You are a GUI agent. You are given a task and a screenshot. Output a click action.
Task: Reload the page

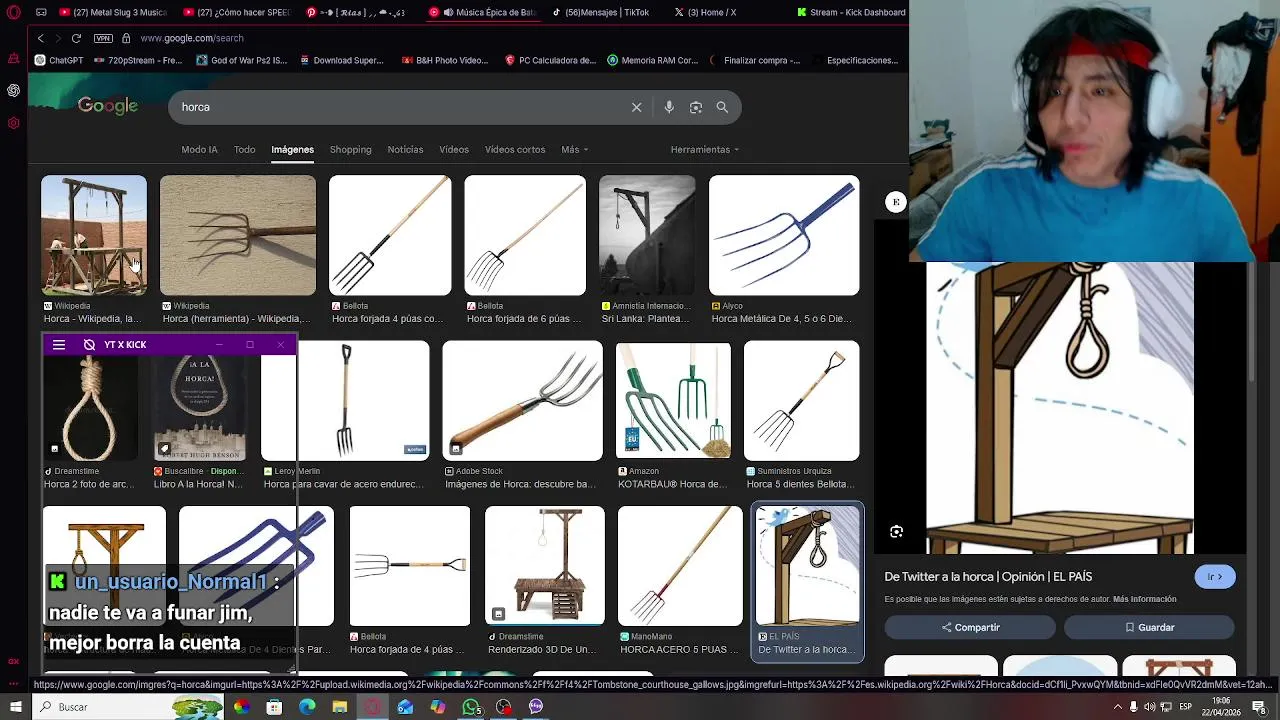[x=76, y=38]
